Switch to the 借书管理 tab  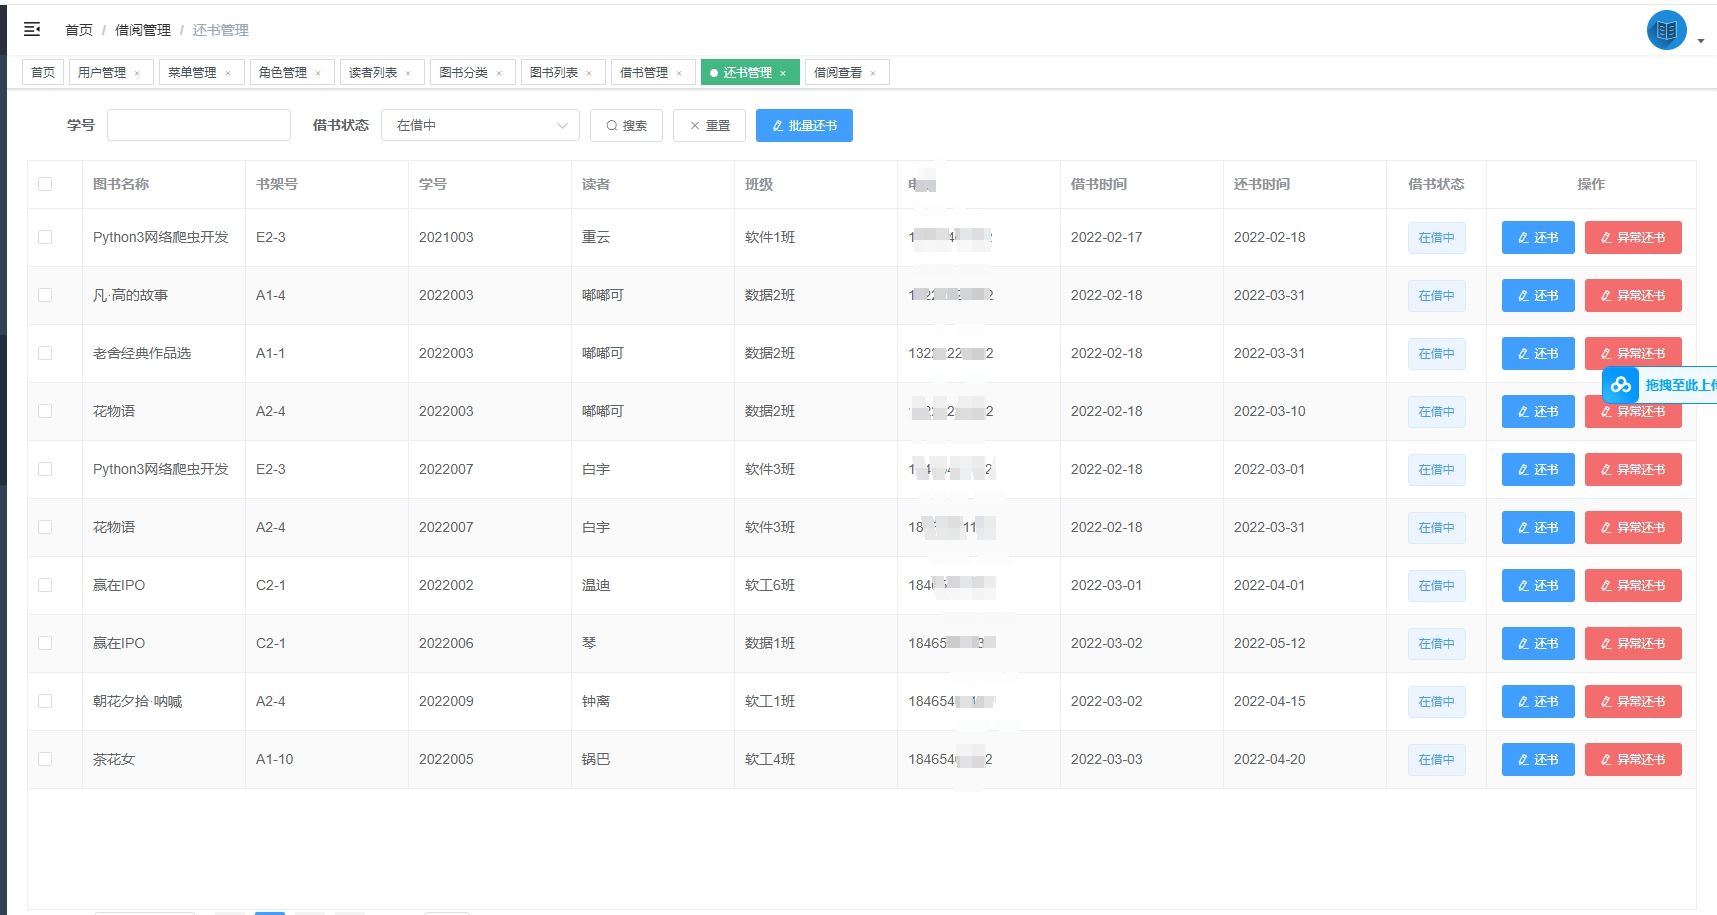(645, 72)
